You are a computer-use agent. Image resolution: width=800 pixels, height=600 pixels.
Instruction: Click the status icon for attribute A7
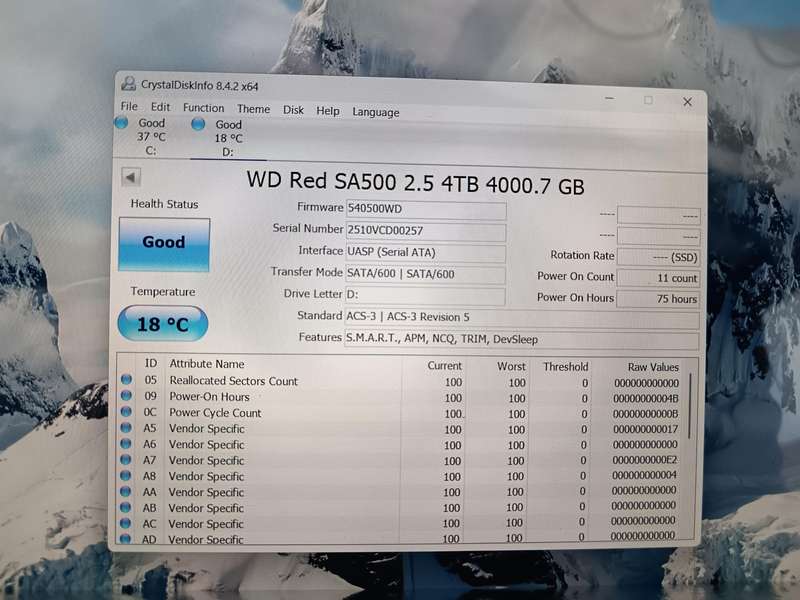126,459
